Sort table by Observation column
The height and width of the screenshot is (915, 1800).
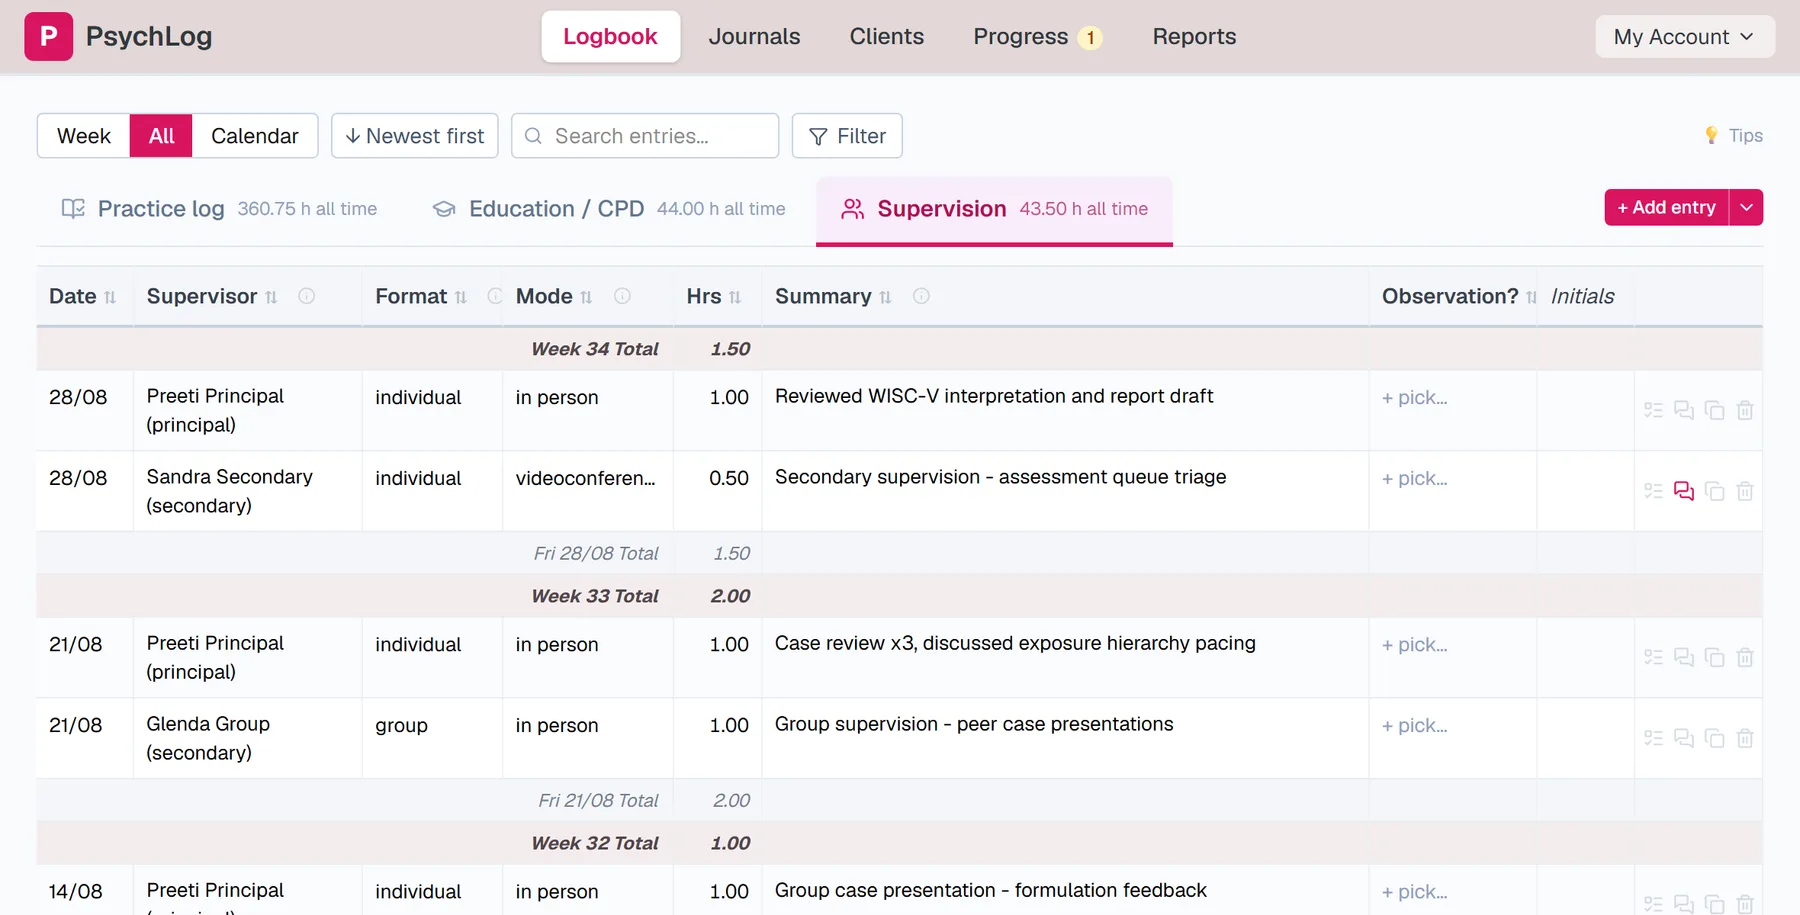click(1531, 297)
